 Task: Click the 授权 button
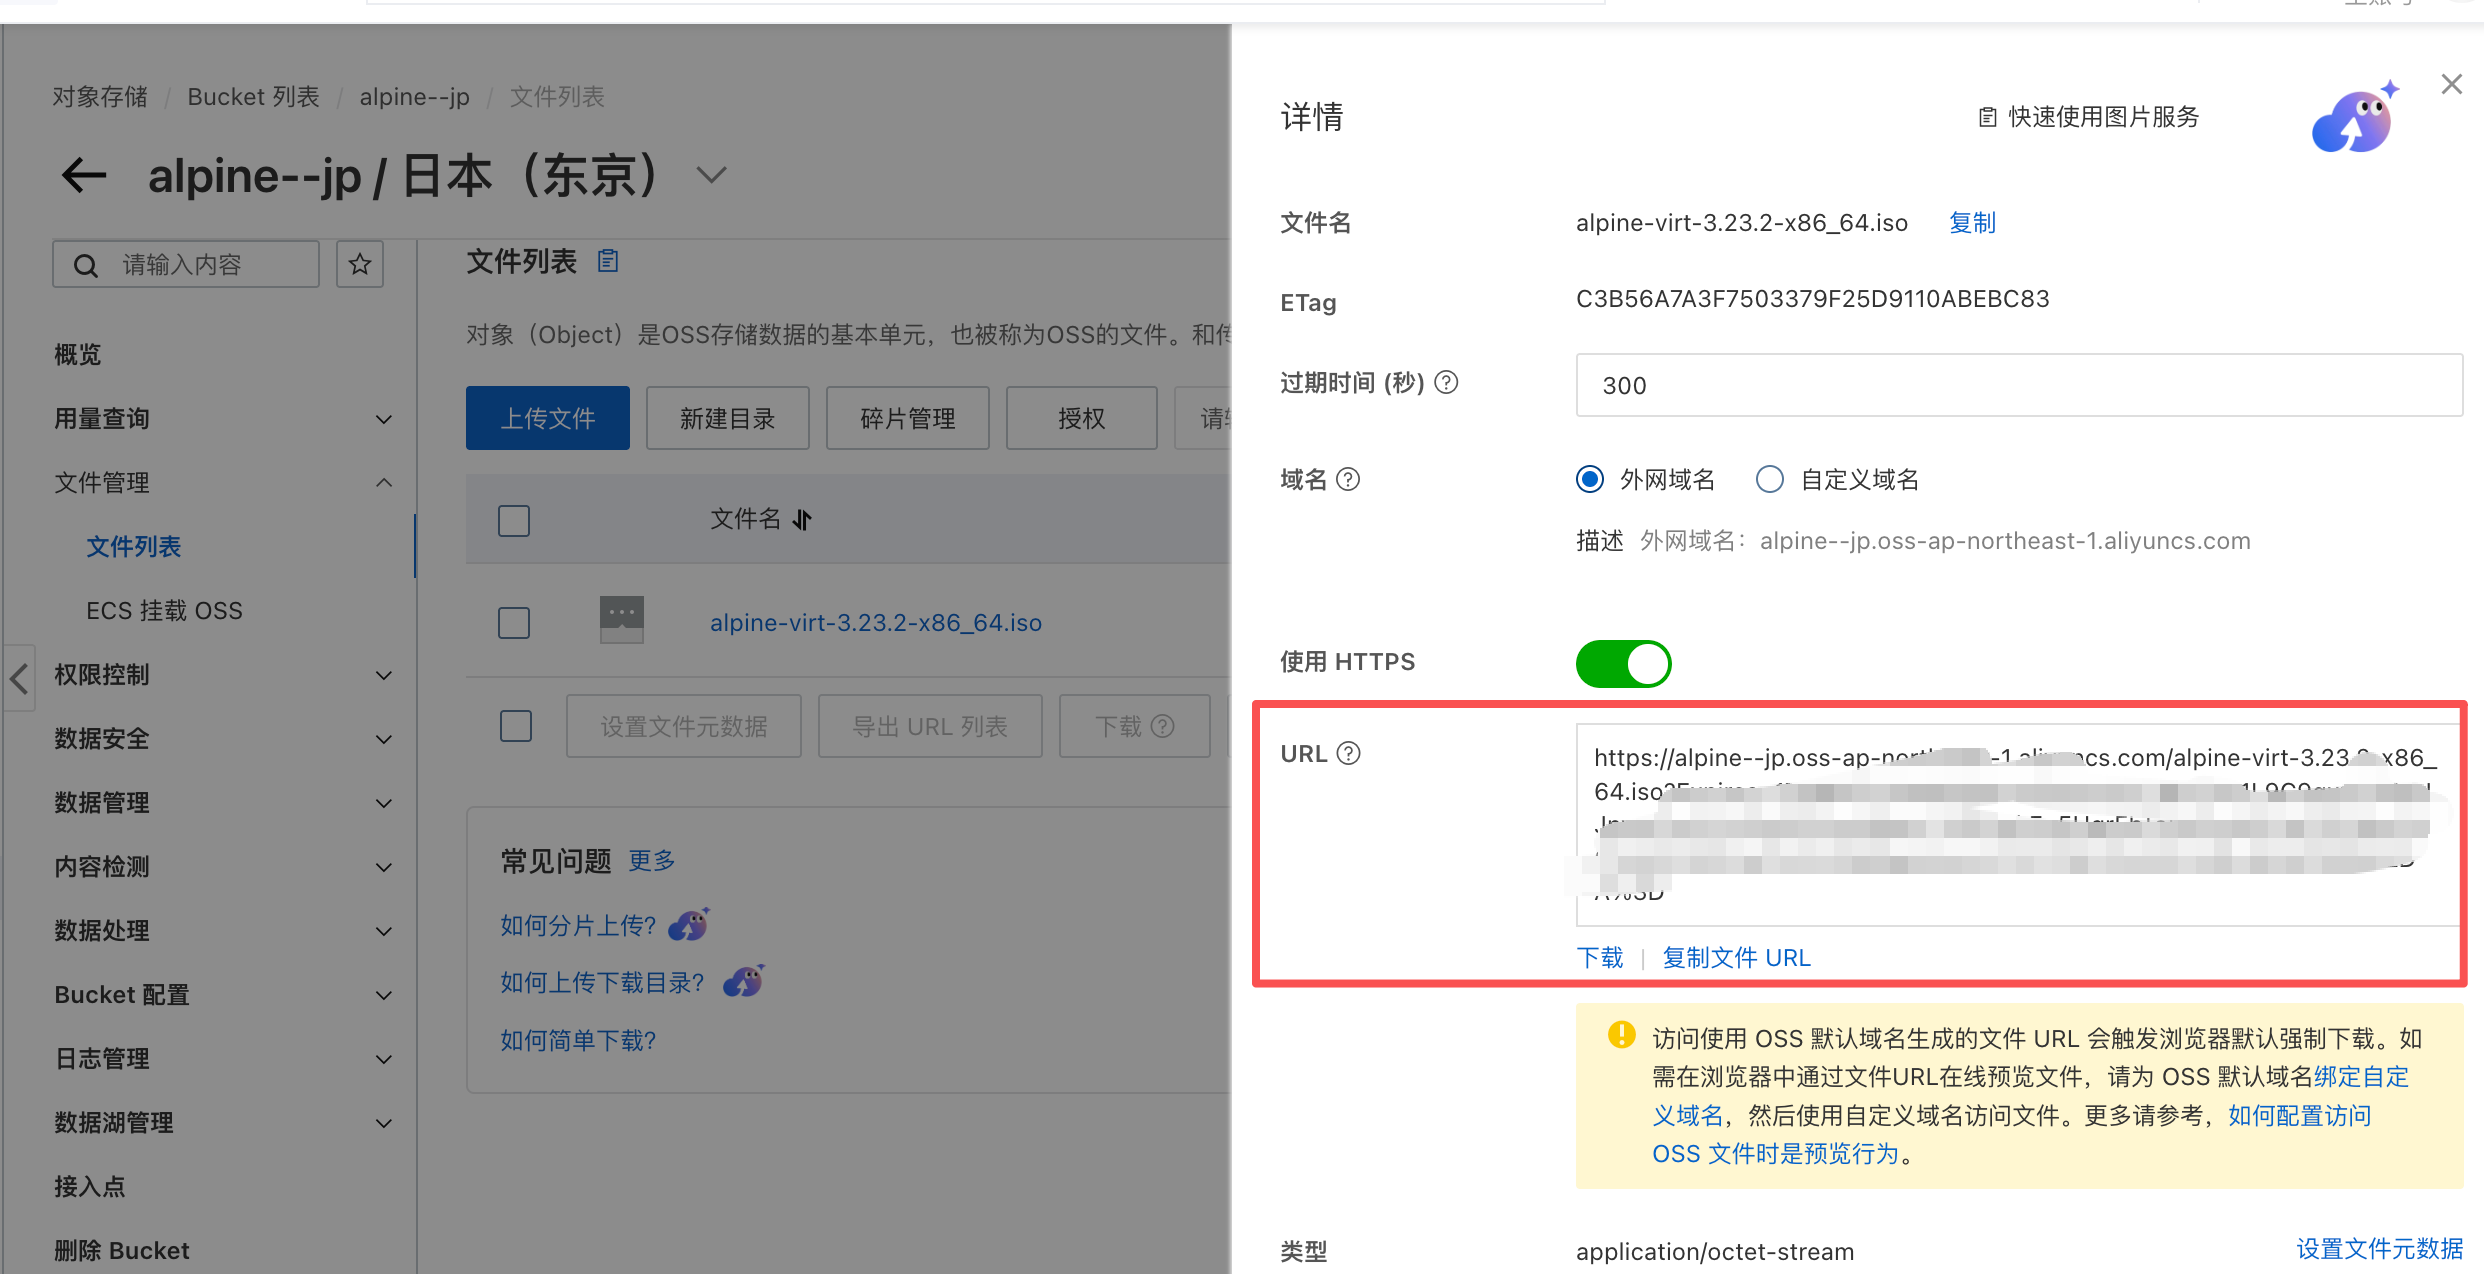point(1082,418)
